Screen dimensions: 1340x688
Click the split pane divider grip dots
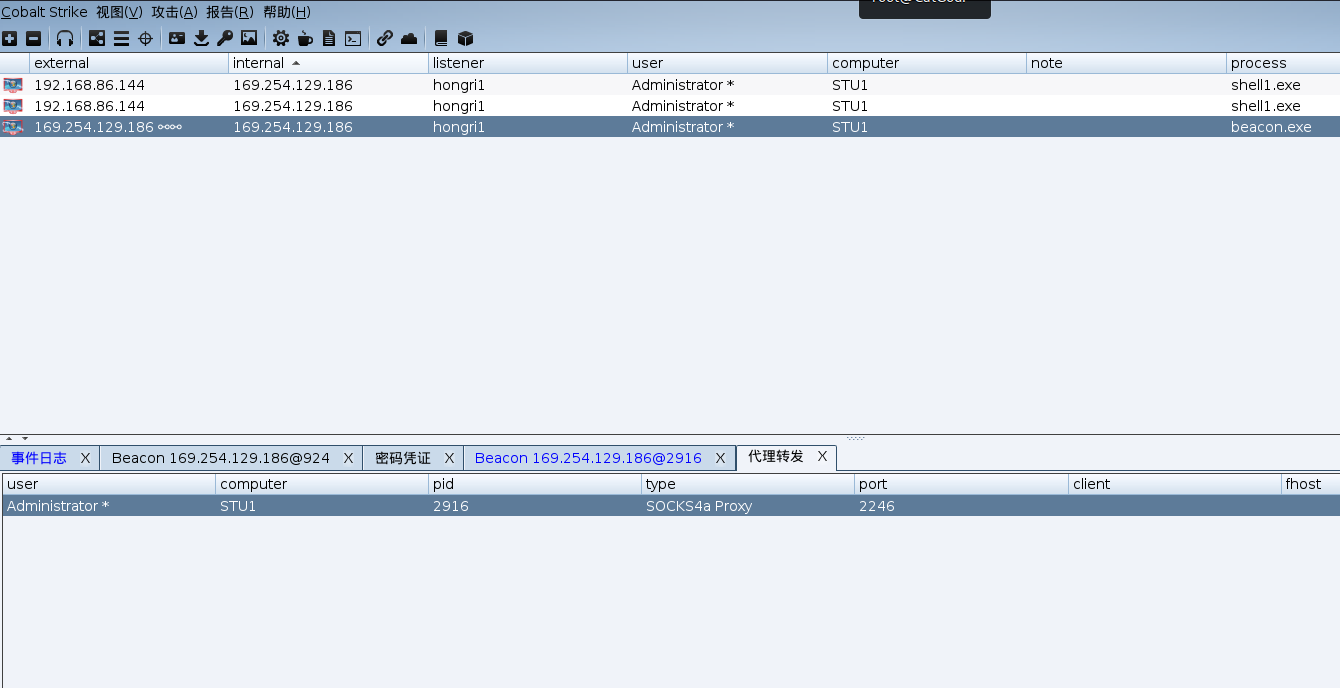coord(856,438)
